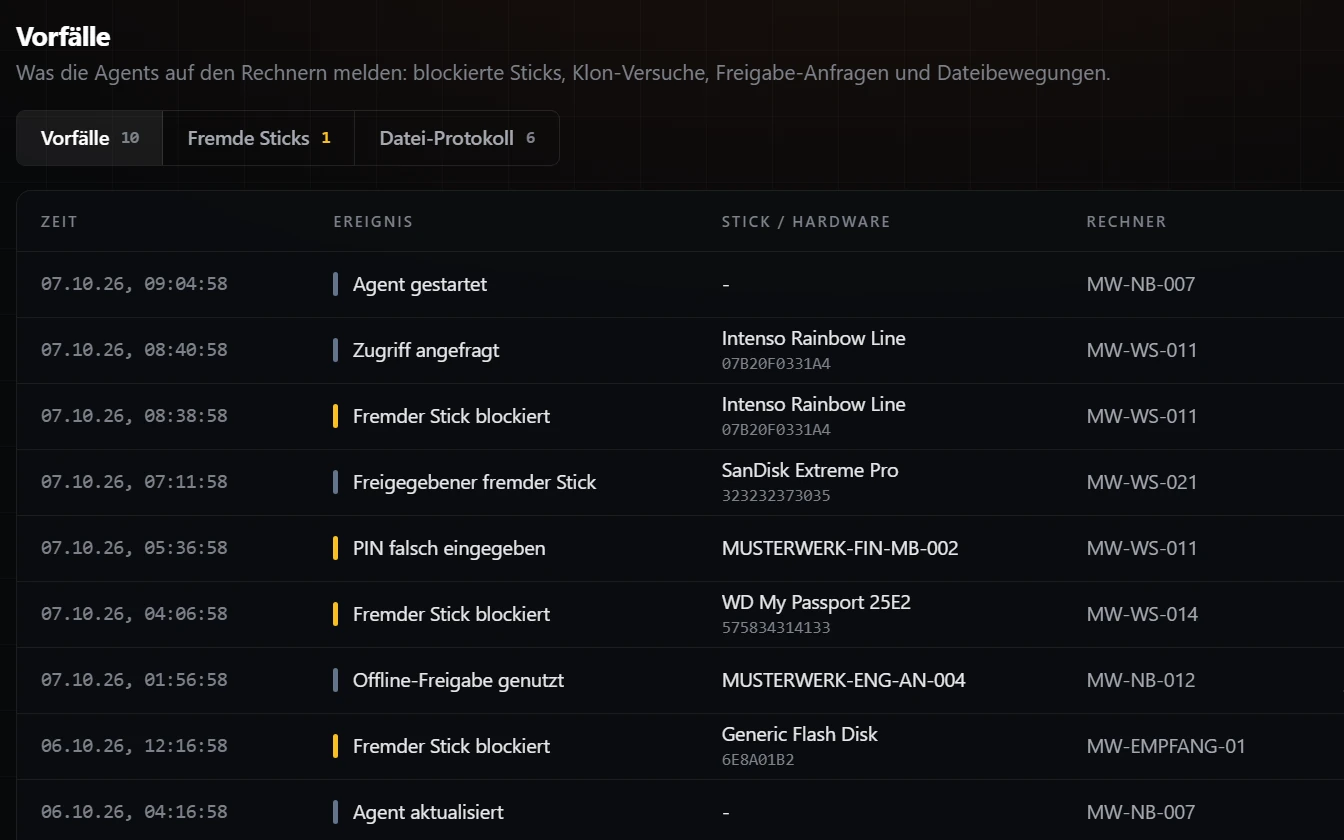Click the timestamp 06.10.26, 12:16:58
Viewport: 1344px width, 840px height.
(134, 746)
